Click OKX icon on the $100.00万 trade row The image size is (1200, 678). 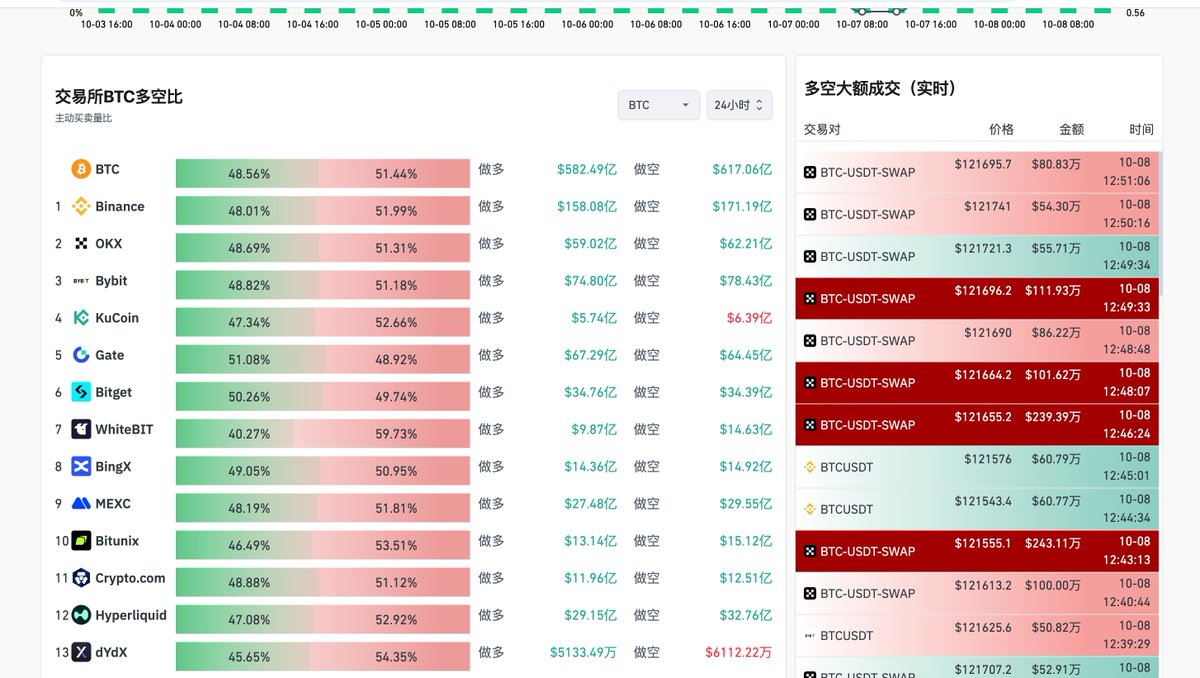pos(810,593)
